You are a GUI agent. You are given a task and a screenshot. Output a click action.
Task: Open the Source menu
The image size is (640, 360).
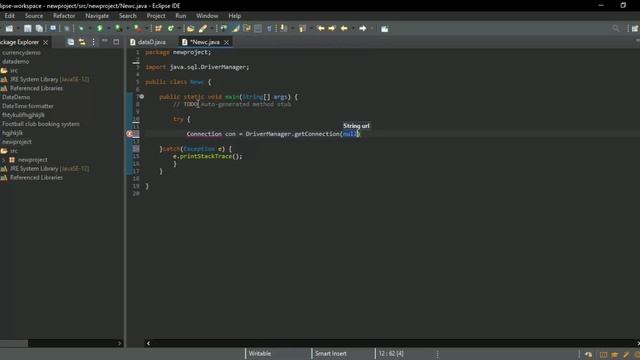coord(34,16)
